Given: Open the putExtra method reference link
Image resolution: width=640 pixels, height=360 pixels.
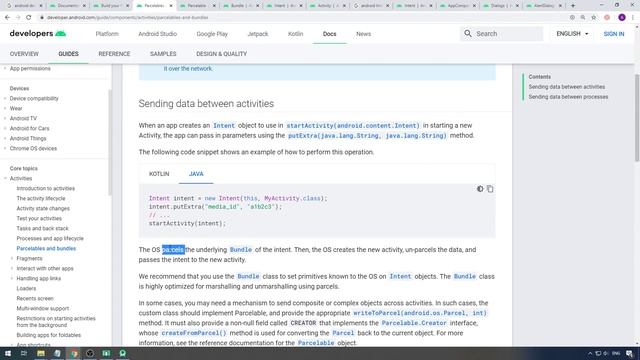Looking at the screenshot, I should [x=367, y=136].
